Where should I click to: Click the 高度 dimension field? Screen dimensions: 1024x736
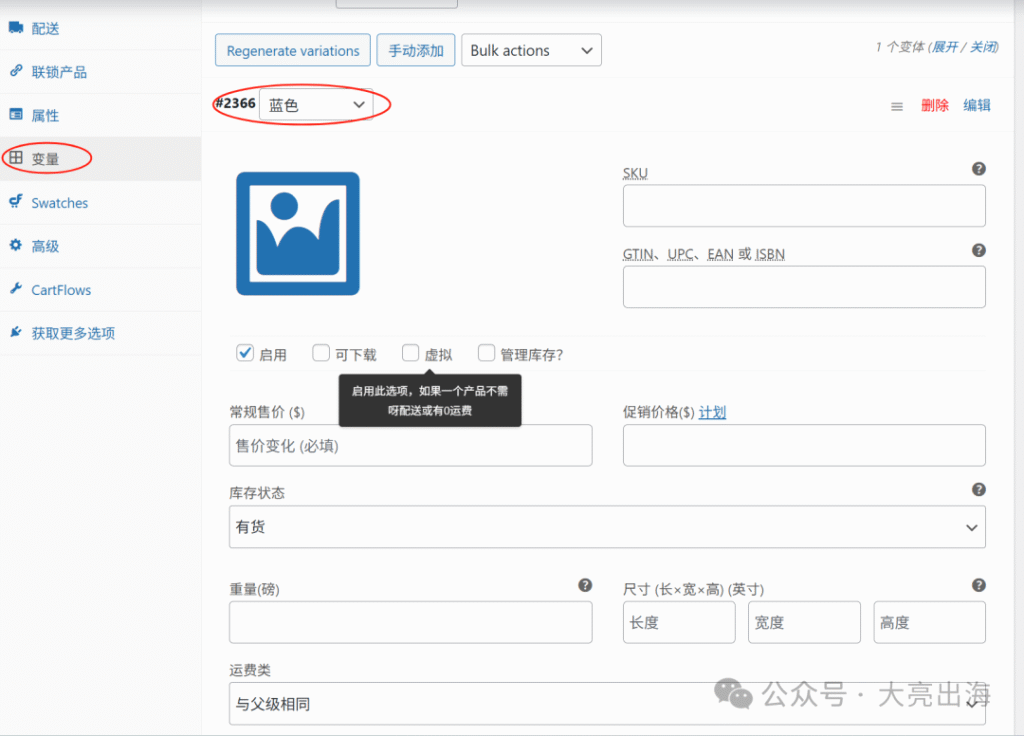pyautogui.click(x=929, y=622)
